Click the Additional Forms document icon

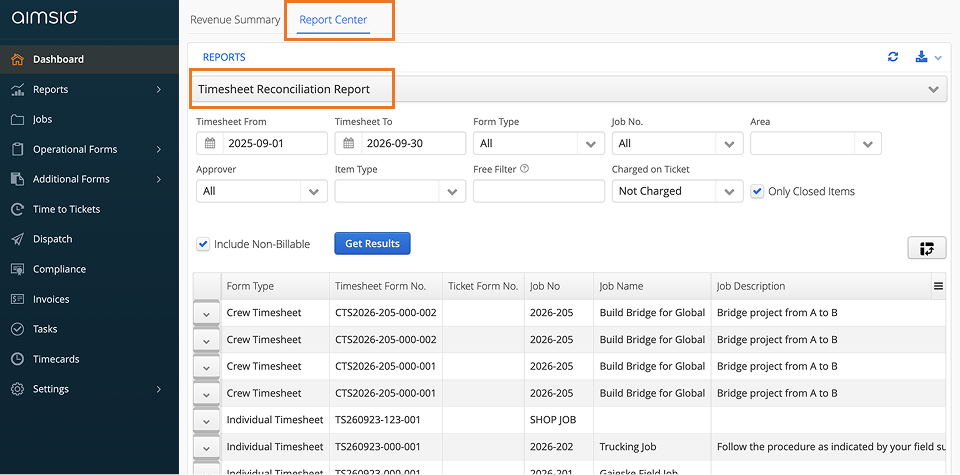coord(17,179)
